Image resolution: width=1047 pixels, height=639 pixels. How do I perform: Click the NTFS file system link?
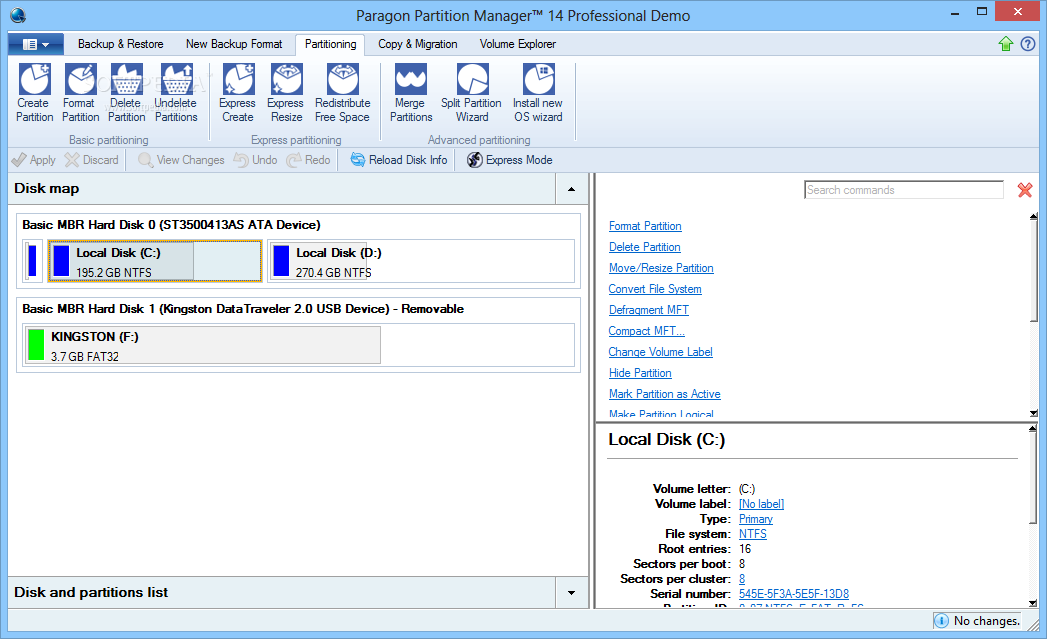pos(753,534)
